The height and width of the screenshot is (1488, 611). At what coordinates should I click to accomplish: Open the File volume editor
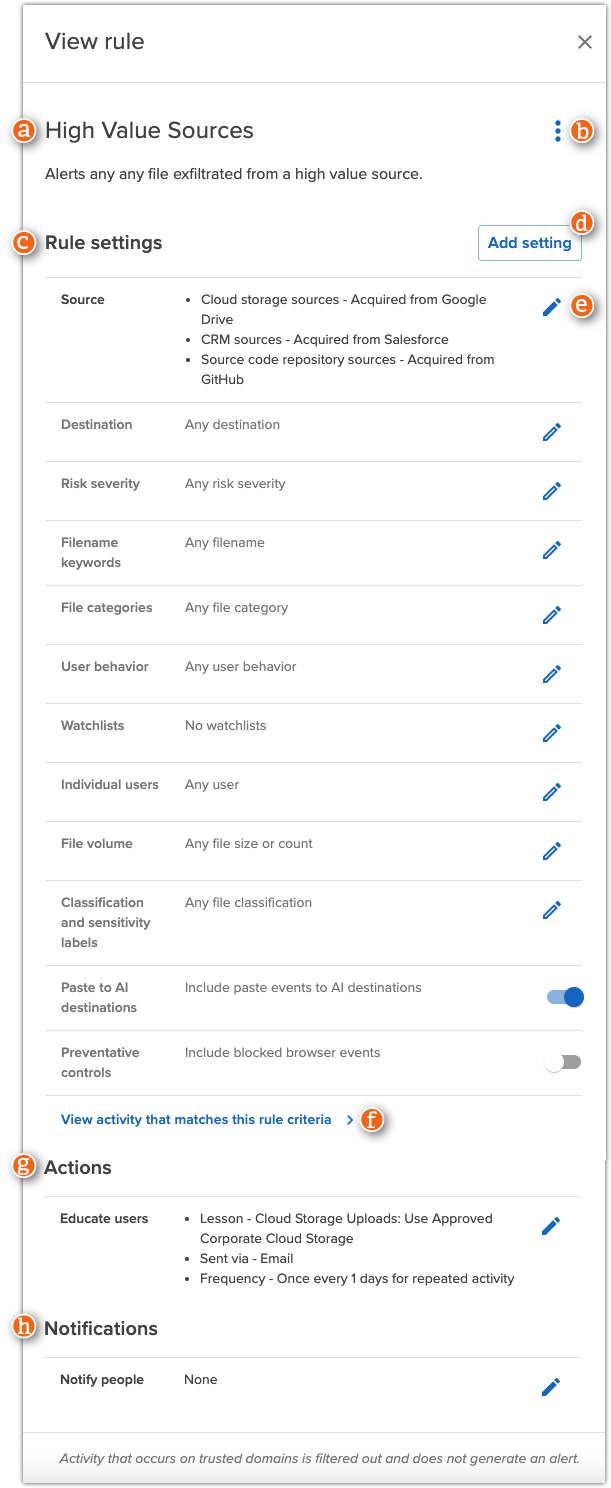[551, 850]
